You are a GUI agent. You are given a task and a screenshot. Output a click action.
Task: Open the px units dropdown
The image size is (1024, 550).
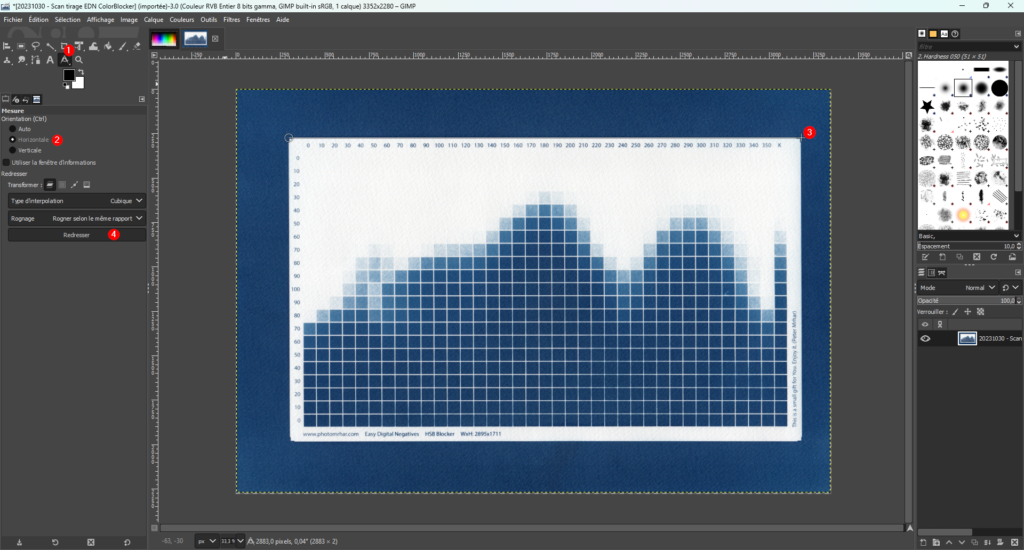click(x=206, y=541)
